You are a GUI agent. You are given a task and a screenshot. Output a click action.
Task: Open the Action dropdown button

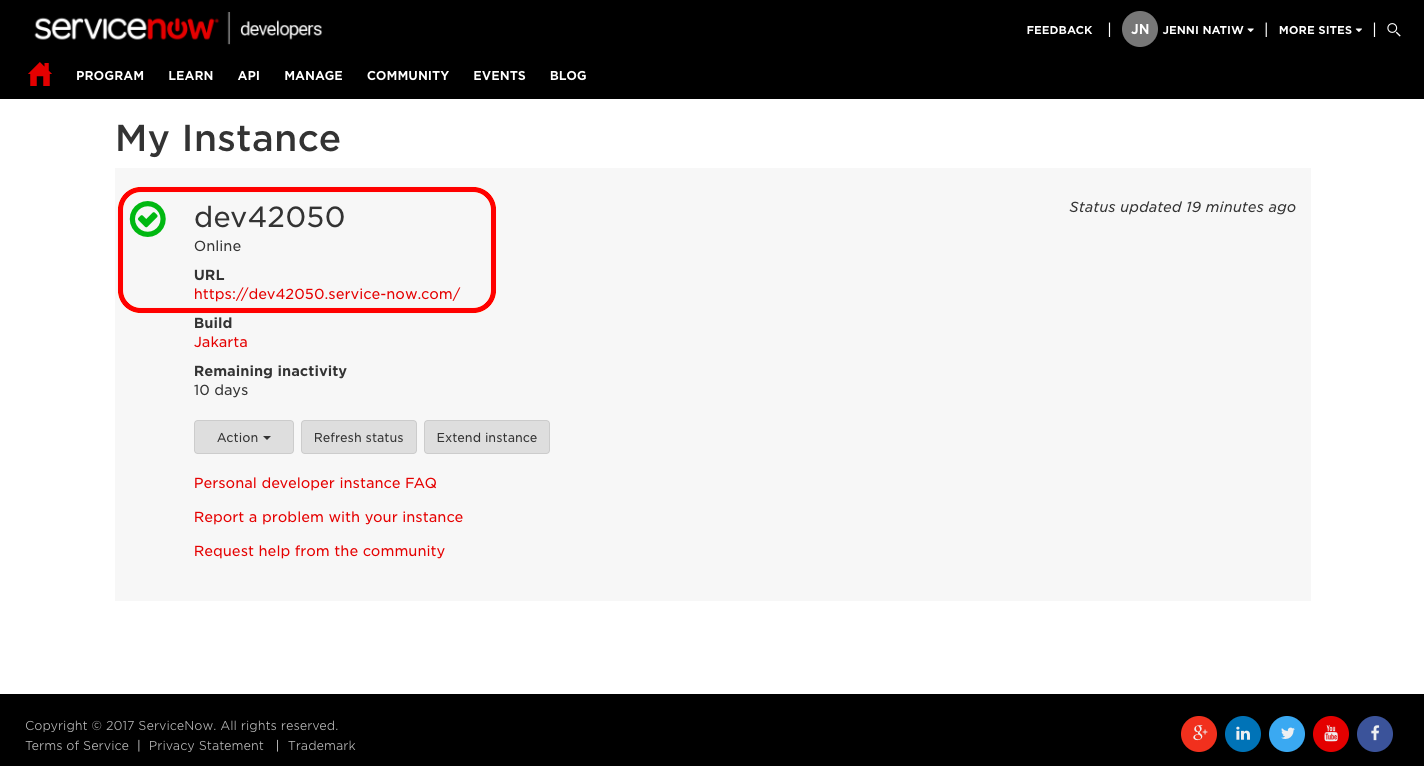(244, 437)
